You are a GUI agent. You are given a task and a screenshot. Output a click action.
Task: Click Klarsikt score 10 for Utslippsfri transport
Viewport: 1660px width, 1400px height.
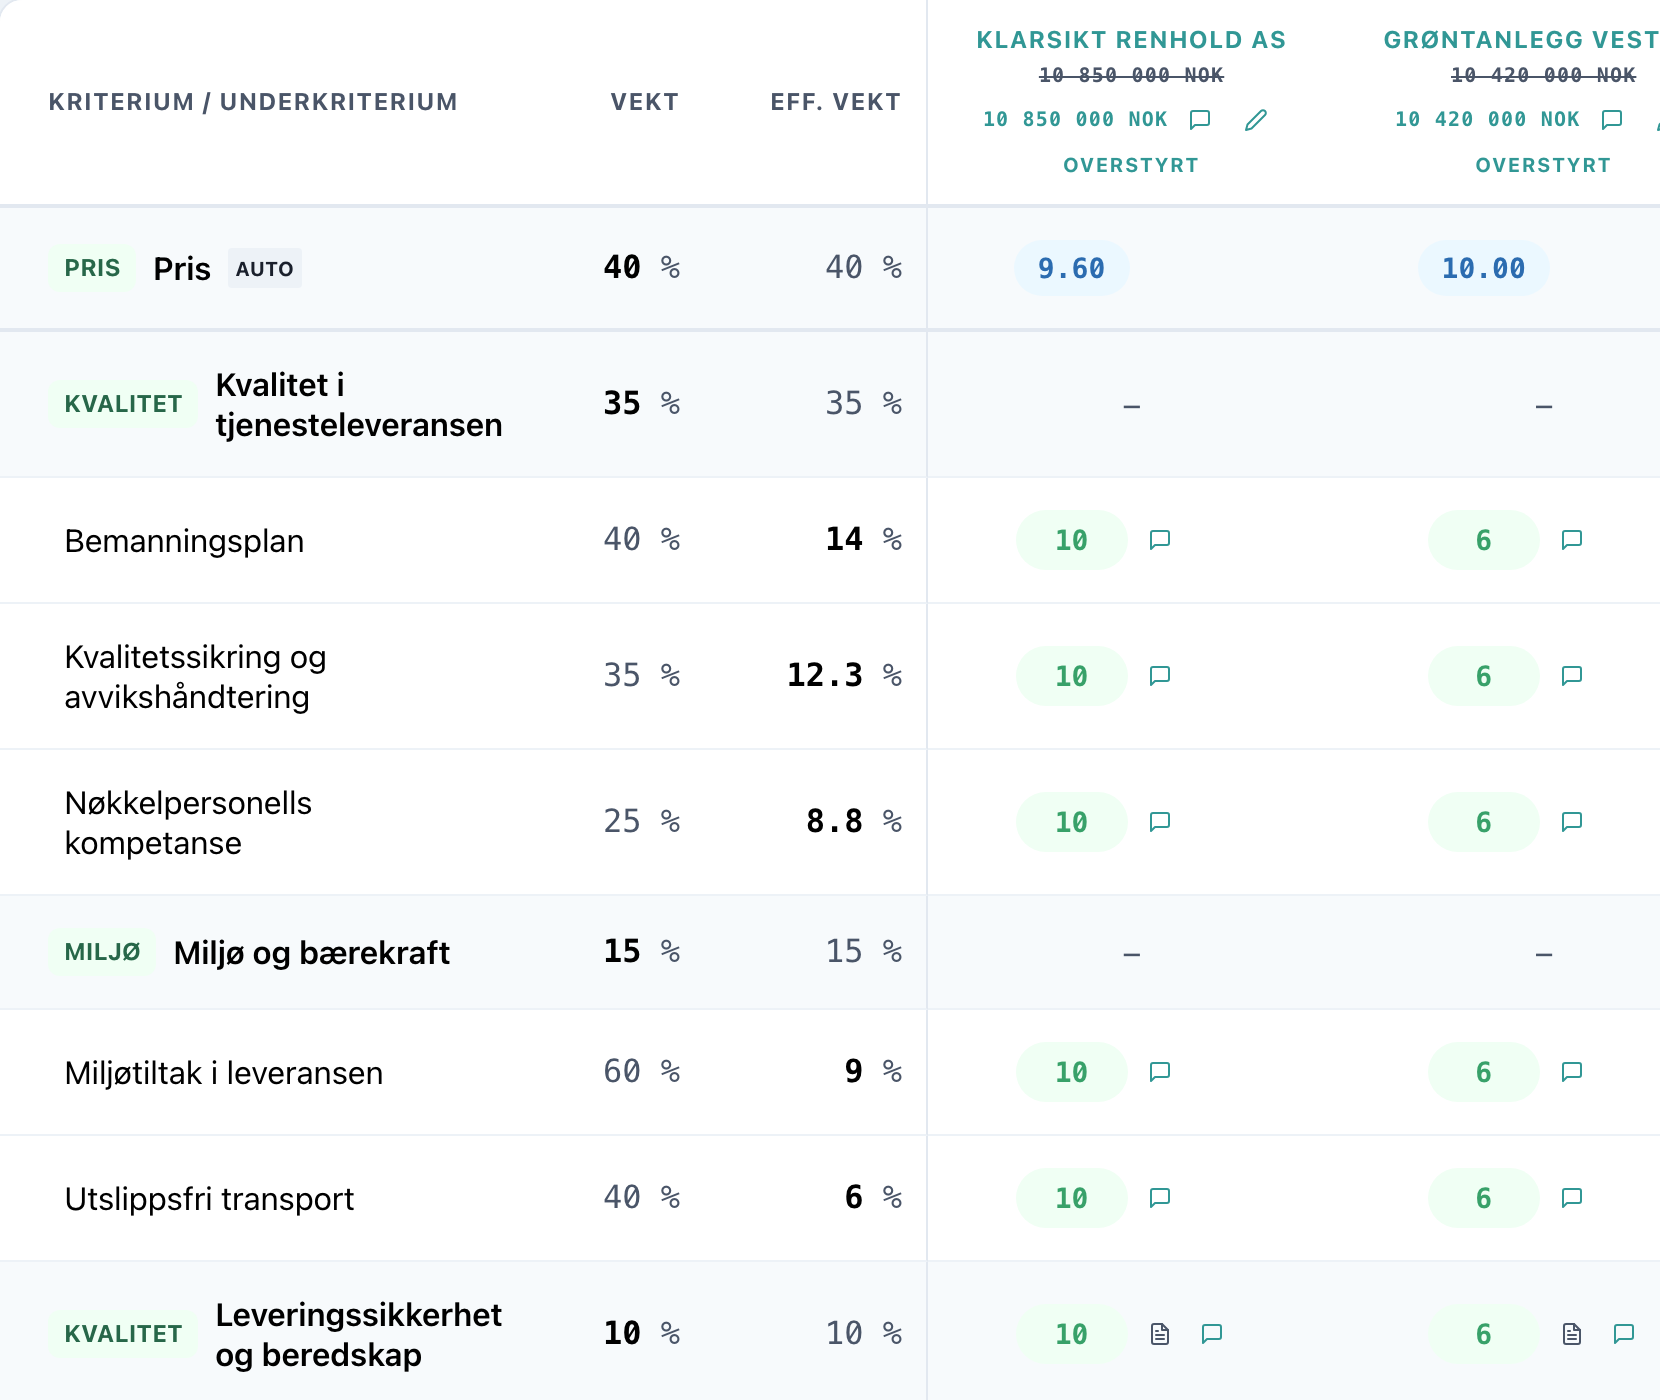pos(1072,1198)
